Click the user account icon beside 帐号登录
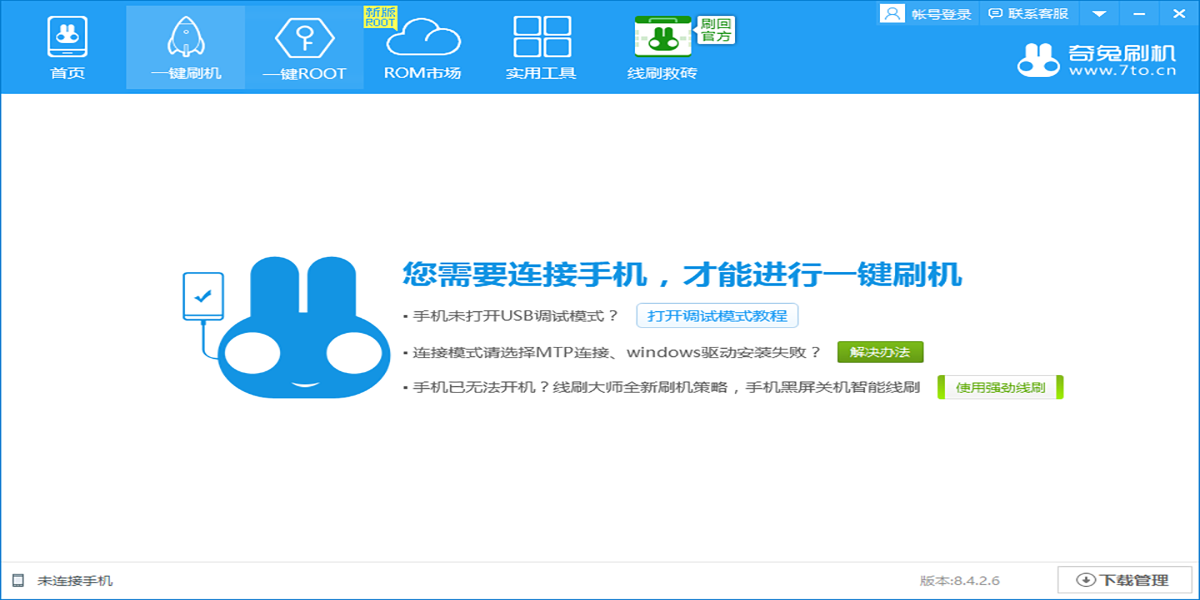Viewport: 1200px width, 600px height. [893, 14]
